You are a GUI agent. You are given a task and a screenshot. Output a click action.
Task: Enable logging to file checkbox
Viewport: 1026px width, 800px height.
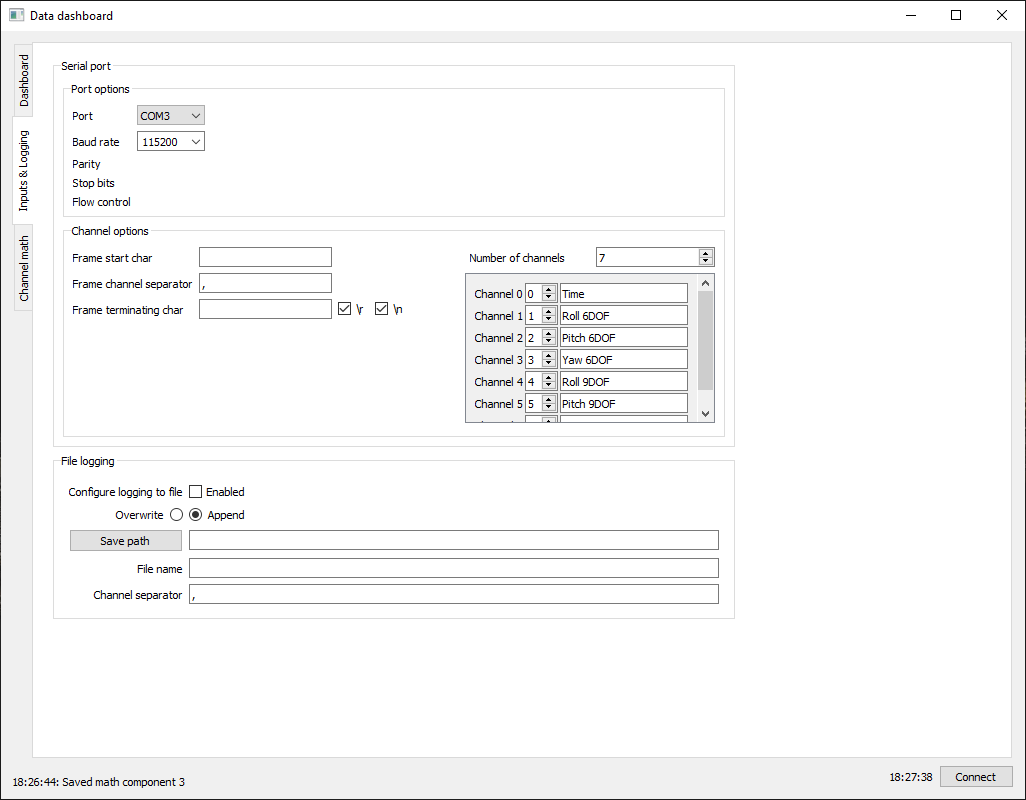pos(196,492)
